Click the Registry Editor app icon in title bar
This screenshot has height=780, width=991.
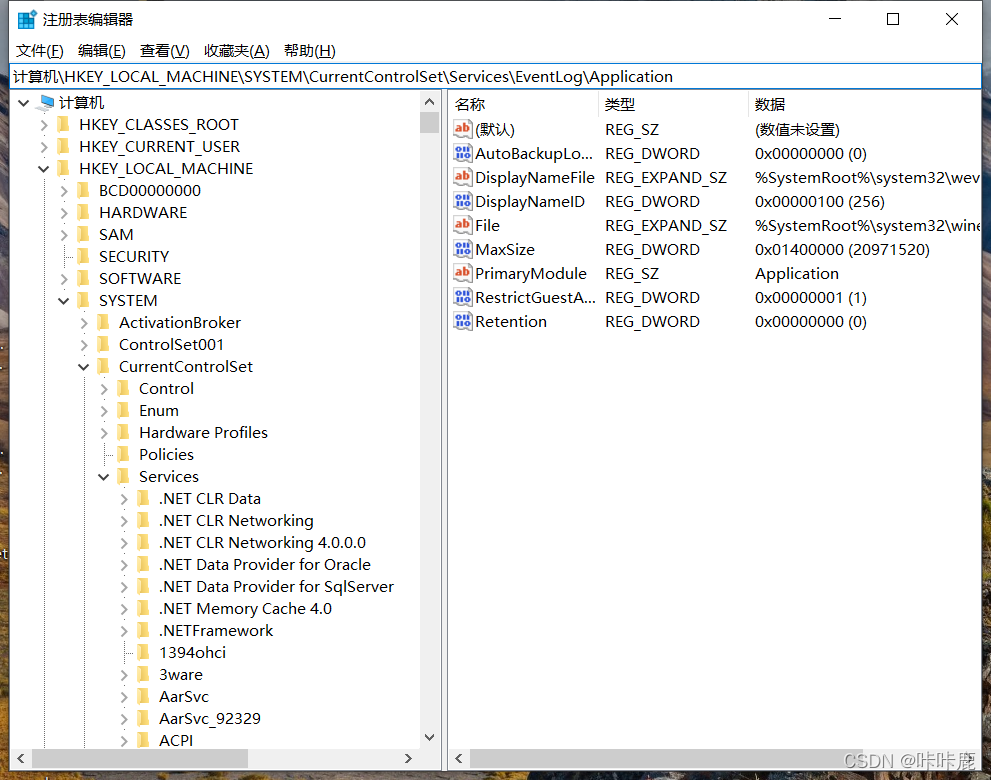[x=27, y=20]
